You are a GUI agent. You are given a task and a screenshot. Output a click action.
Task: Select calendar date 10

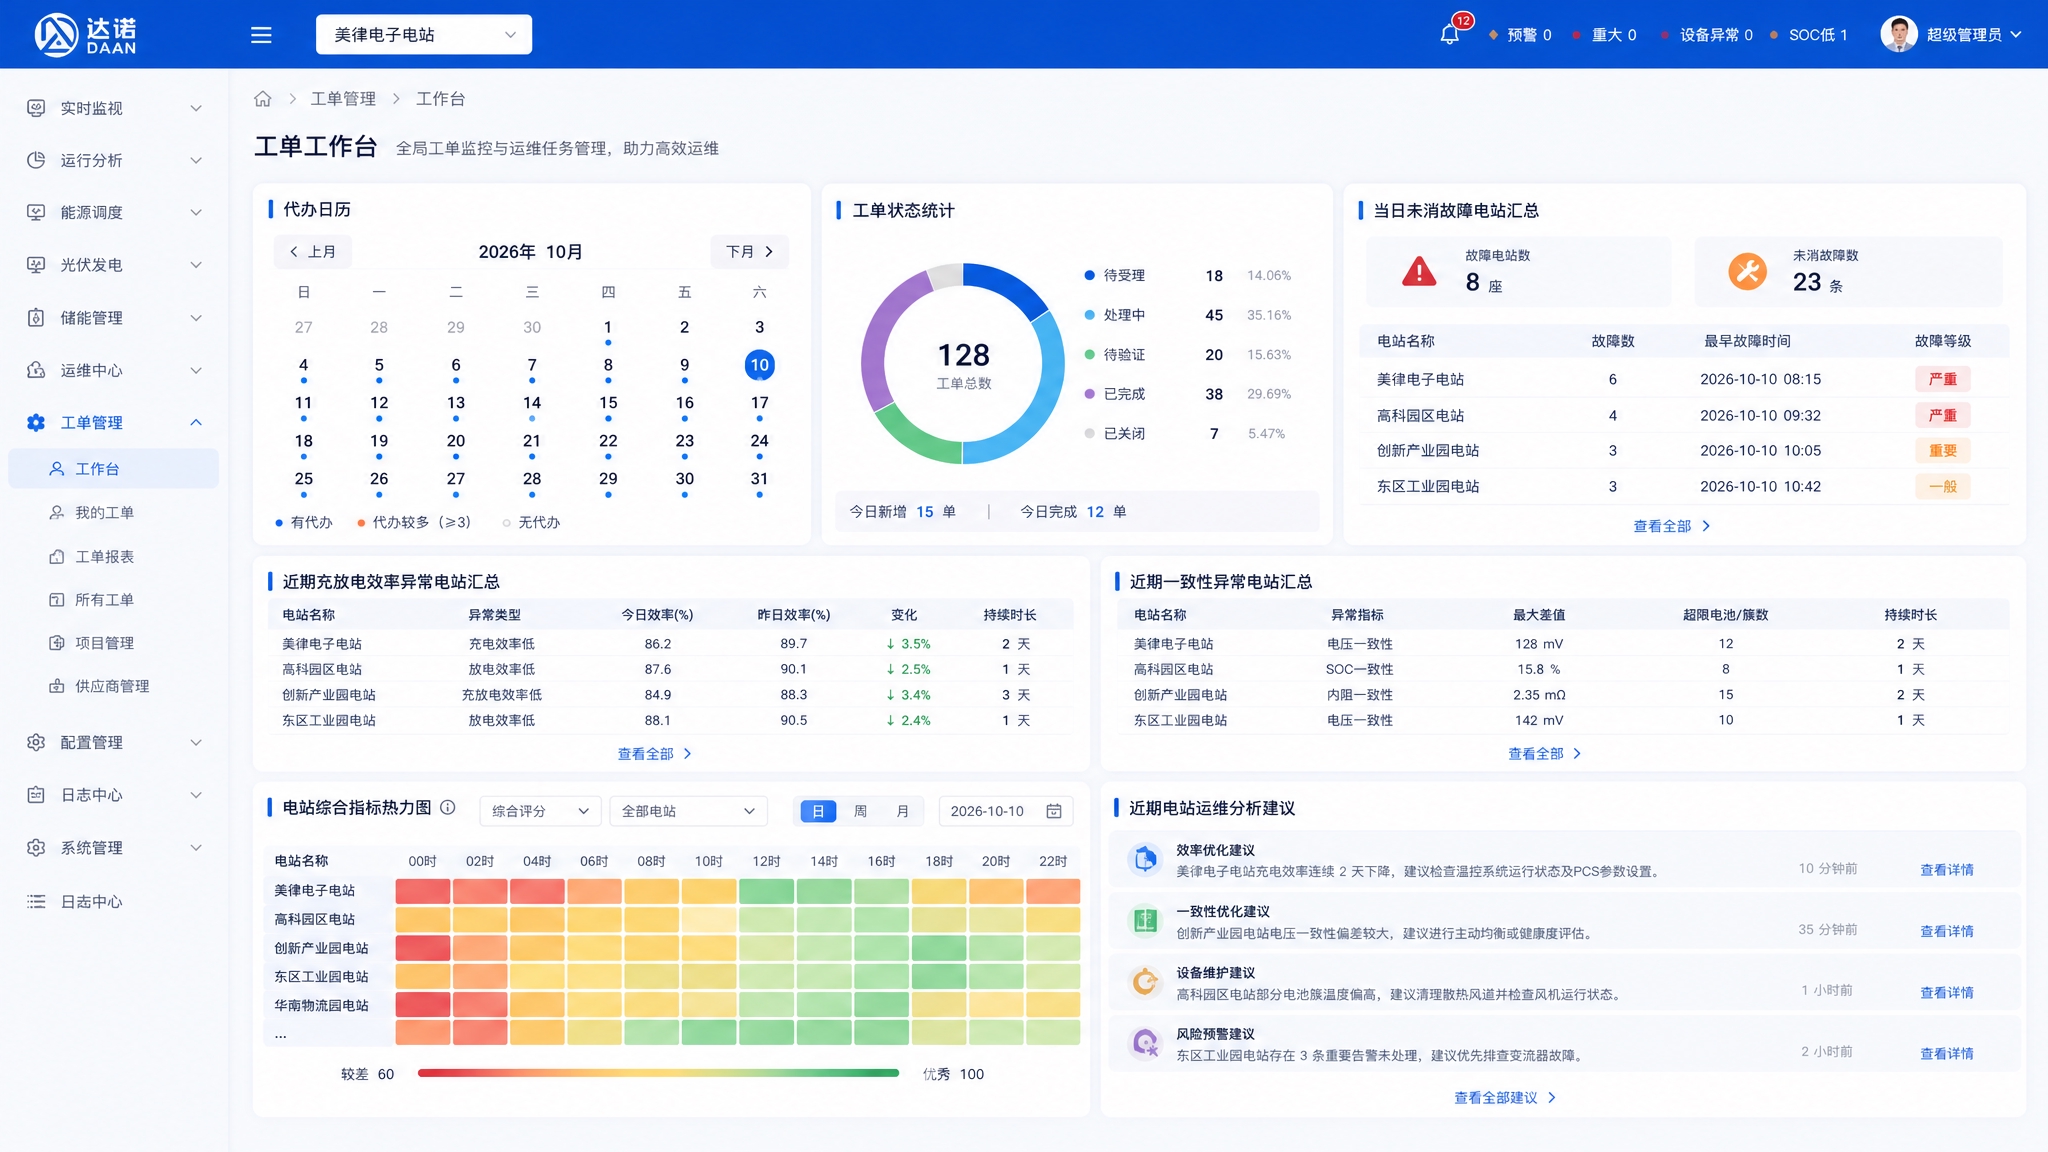point(760,365)
